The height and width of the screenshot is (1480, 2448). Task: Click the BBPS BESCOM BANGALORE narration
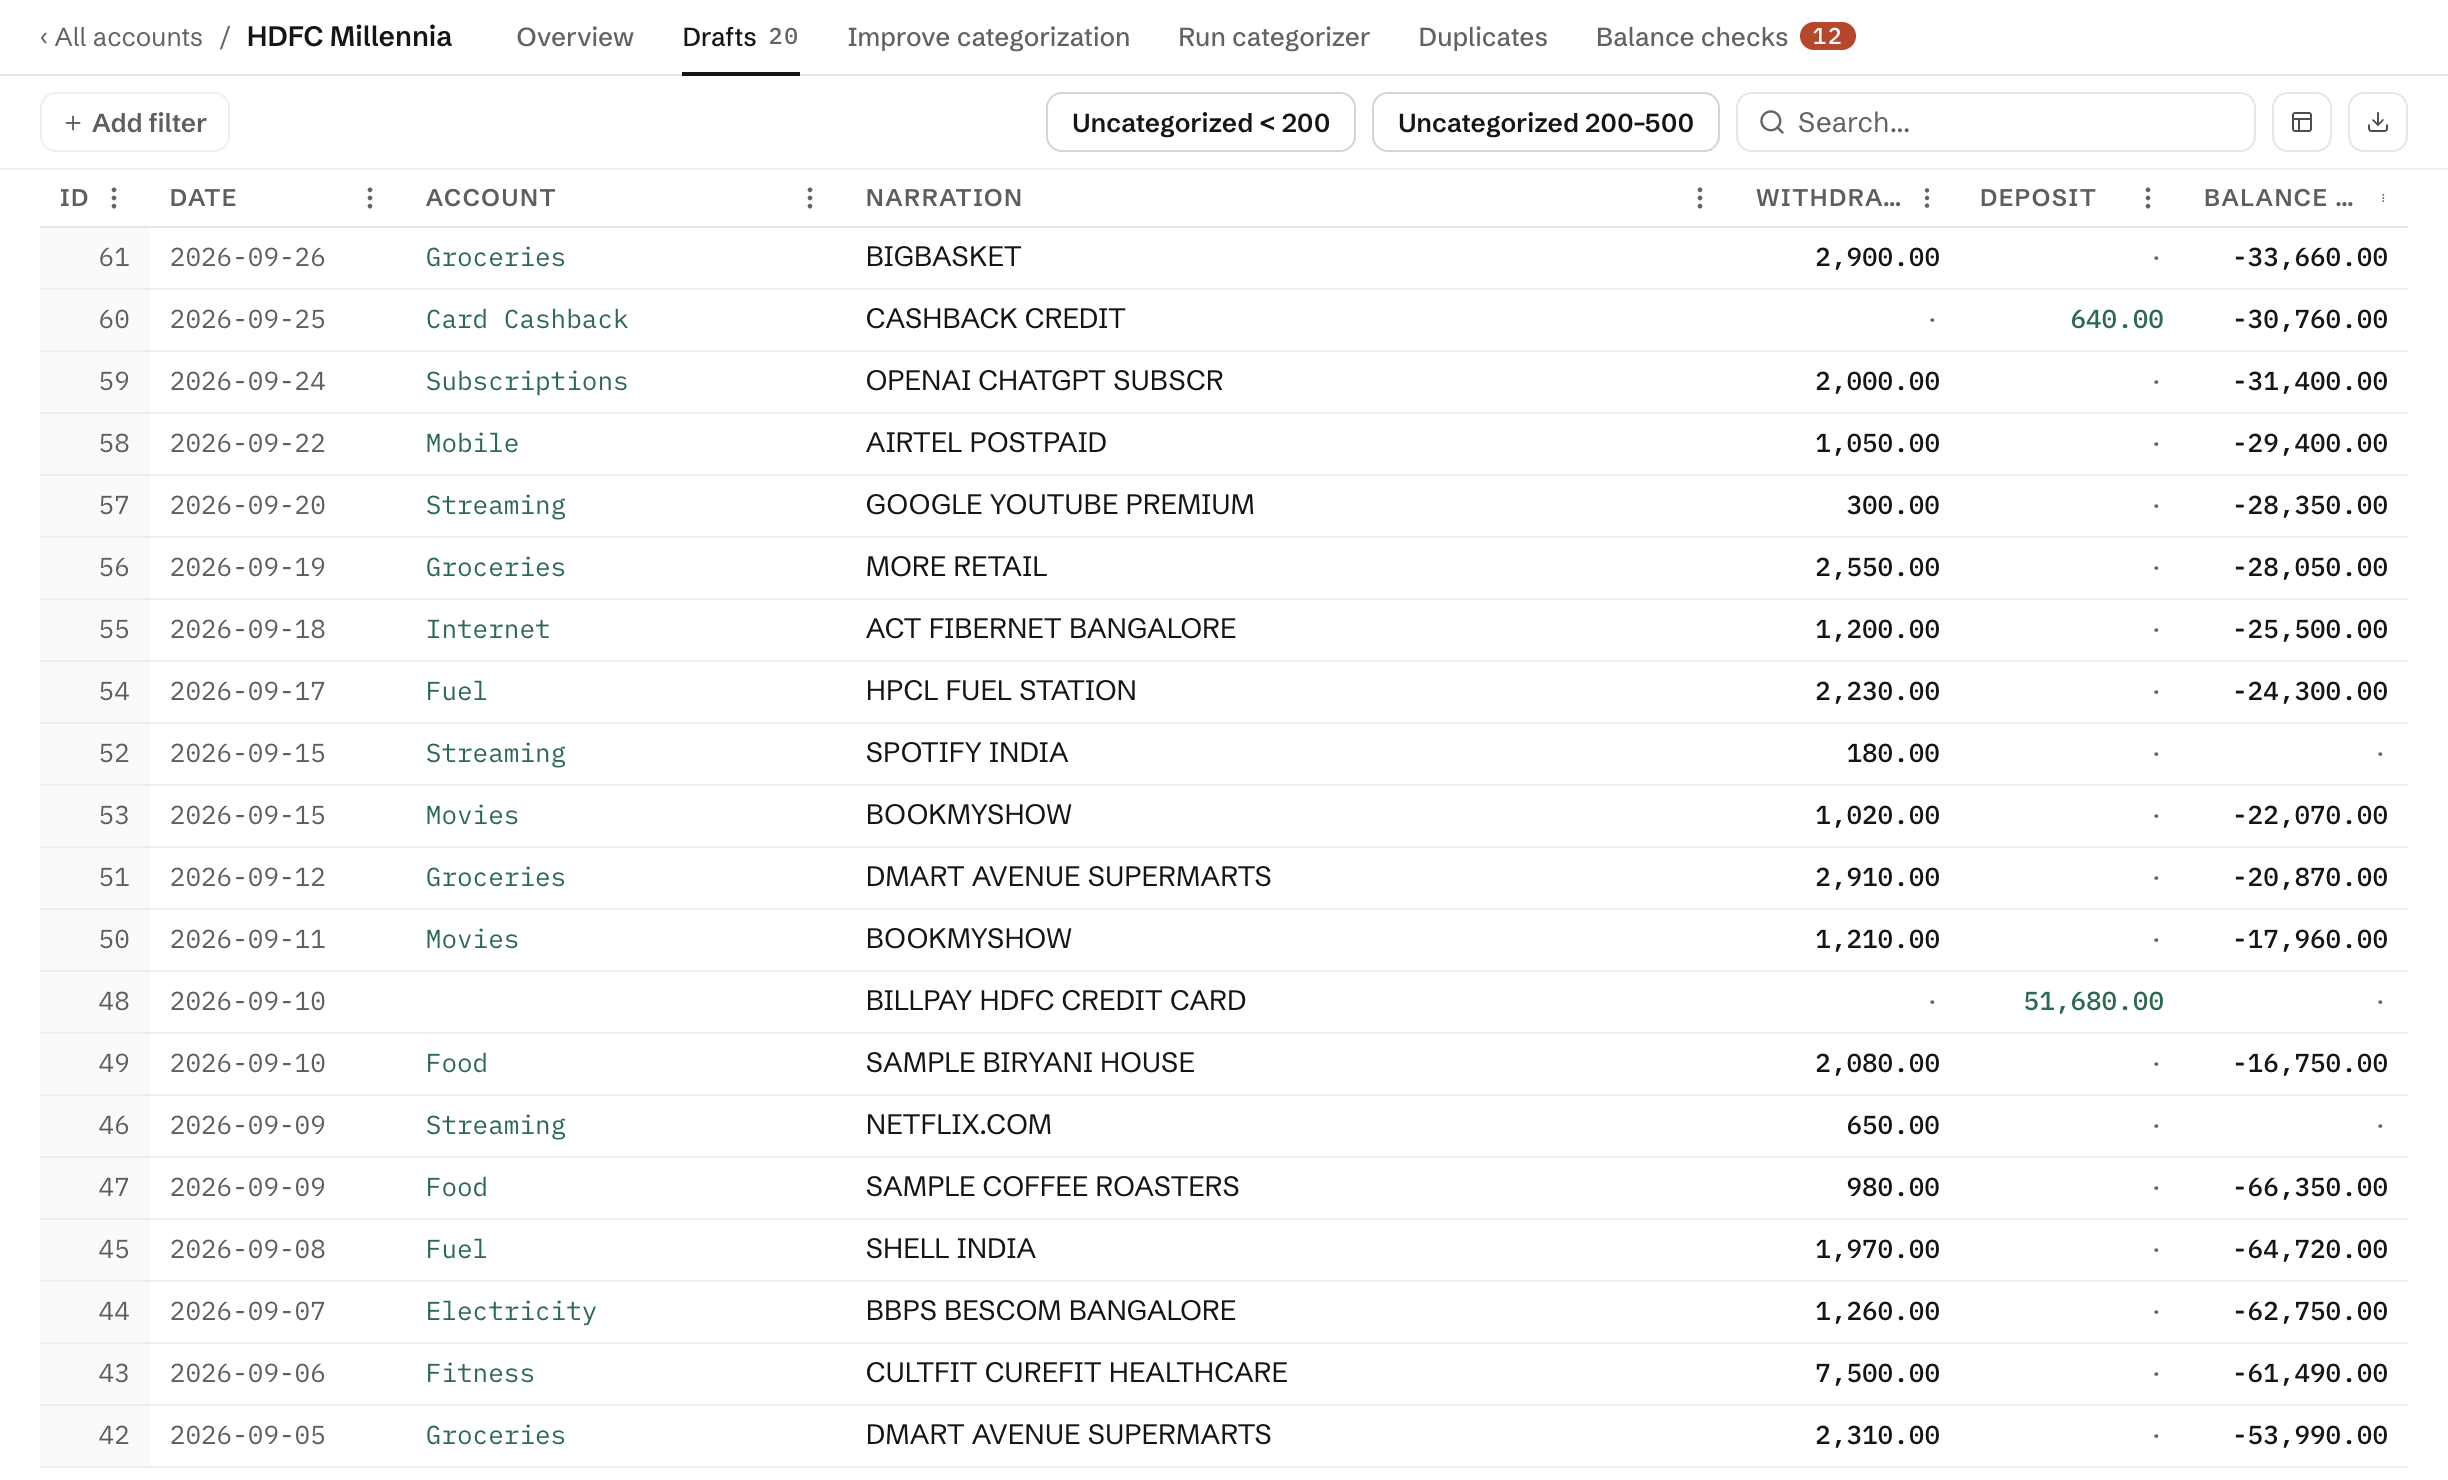(1050, 1311)
